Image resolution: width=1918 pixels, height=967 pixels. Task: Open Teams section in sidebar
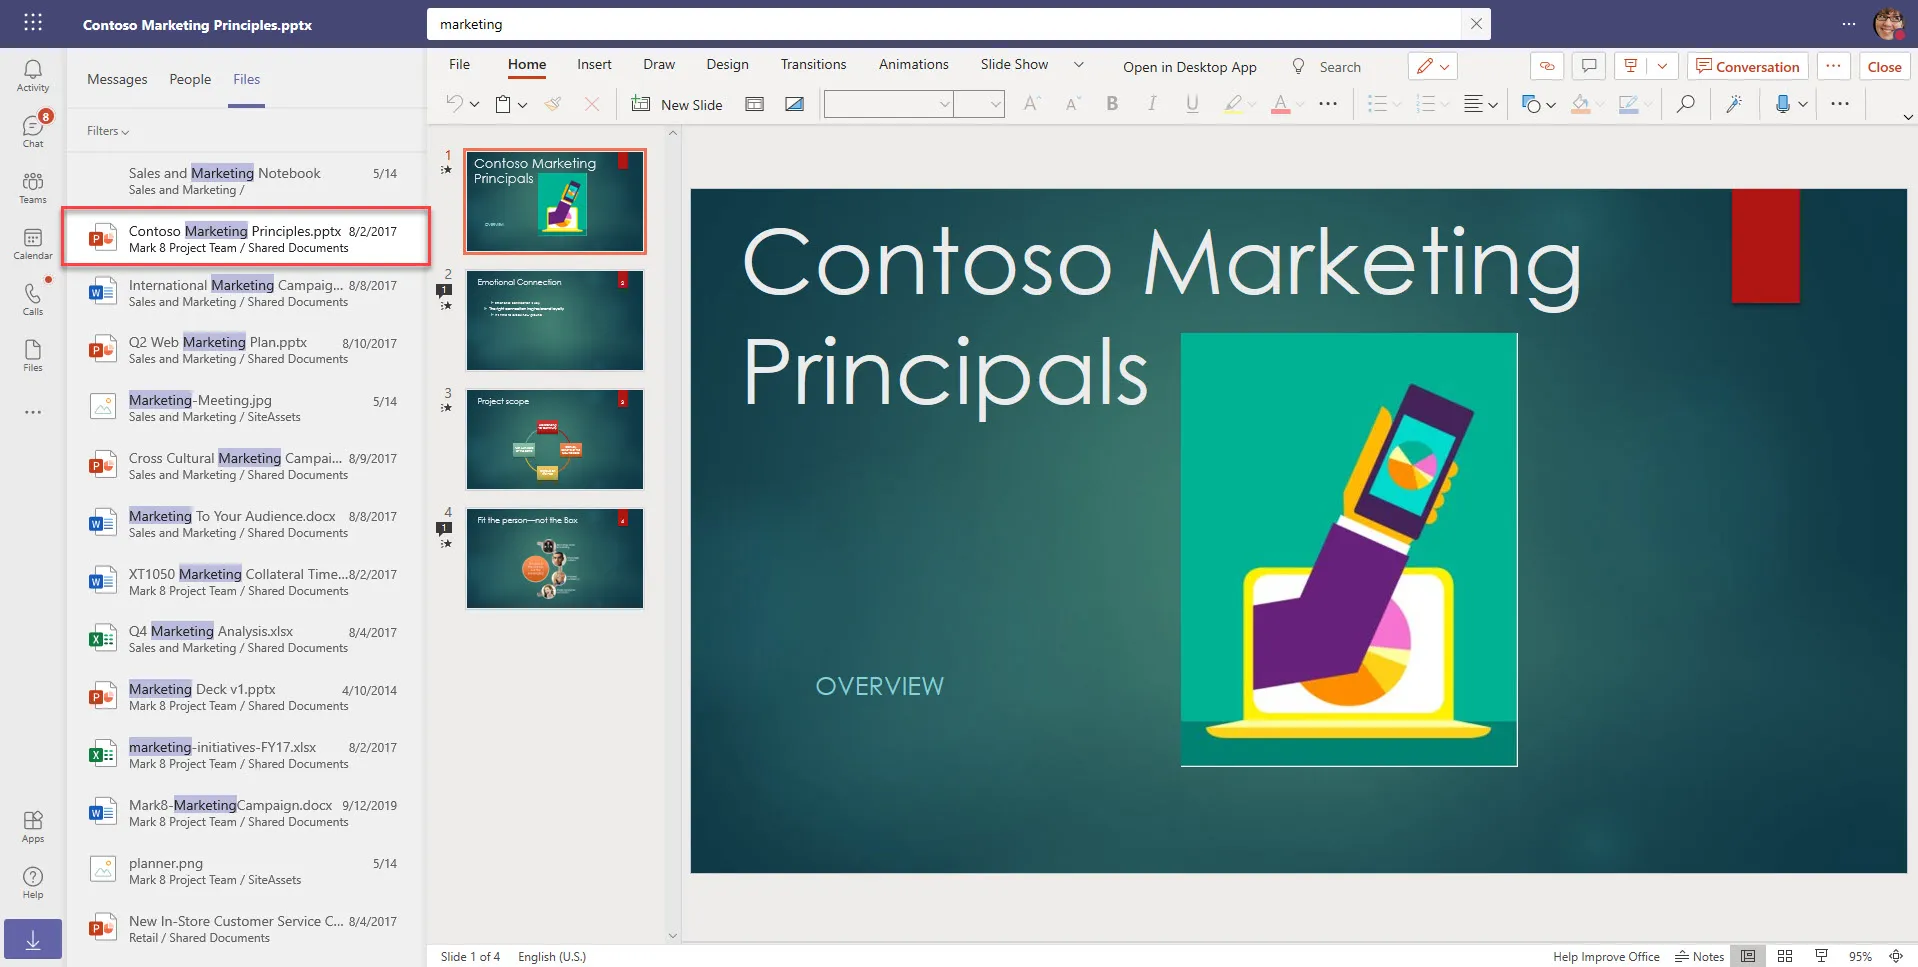[33, 187]
